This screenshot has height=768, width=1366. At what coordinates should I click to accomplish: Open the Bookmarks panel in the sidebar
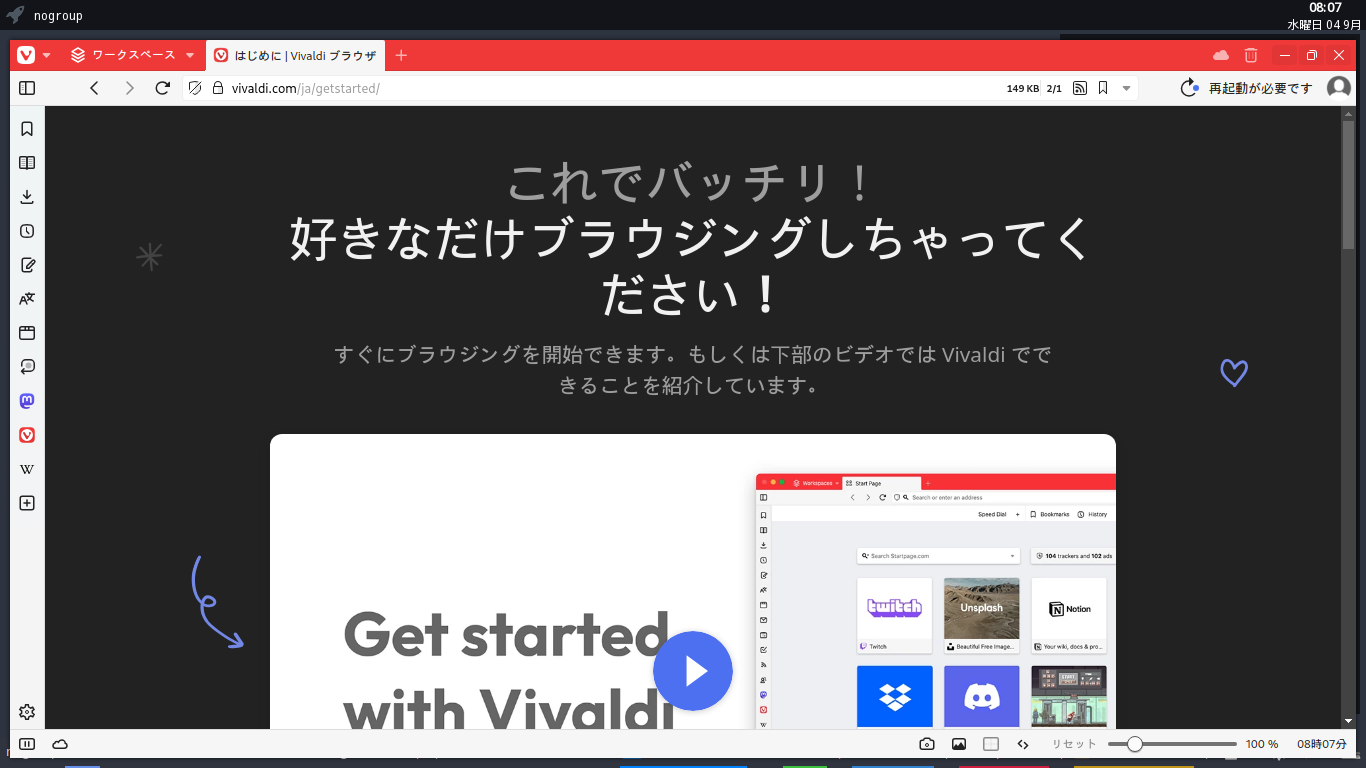[27, 129]
